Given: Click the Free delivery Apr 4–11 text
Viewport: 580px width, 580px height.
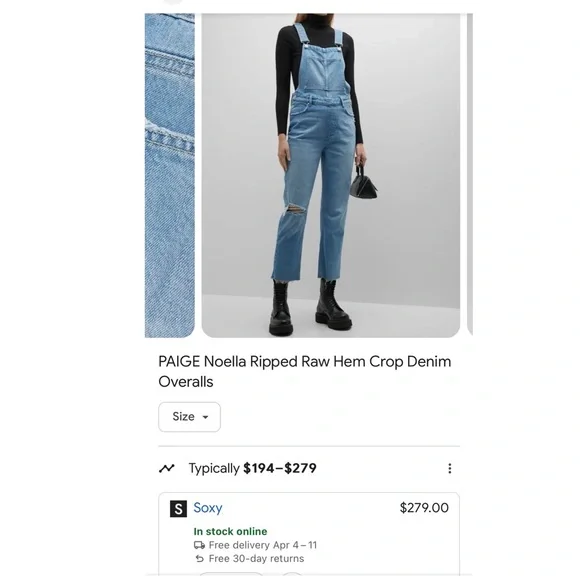Looking at the screenshot, I should 263,545.
